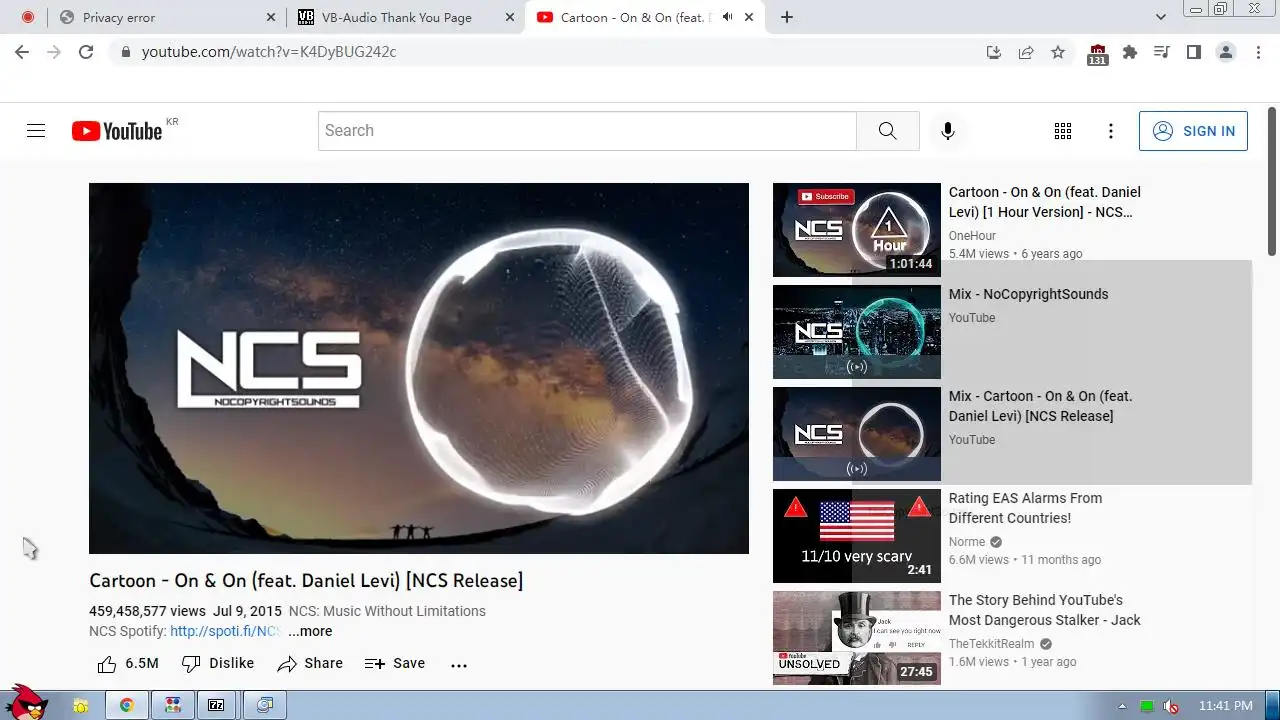This screenshot has height=720, width=1280.
Task: Open more actions ellipsis under the video
Action: click(x=459, y=665)
